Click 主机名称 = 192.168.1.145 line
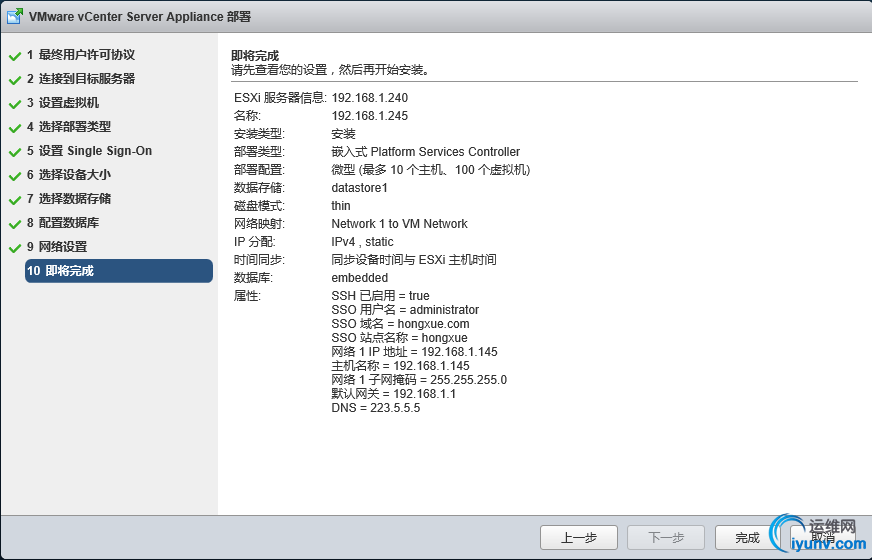 coord(400,366)
